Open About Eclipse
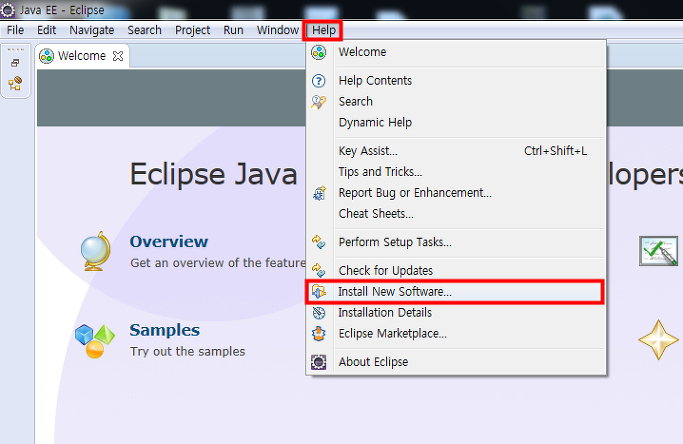683x444 pixels. click(456, 362)
